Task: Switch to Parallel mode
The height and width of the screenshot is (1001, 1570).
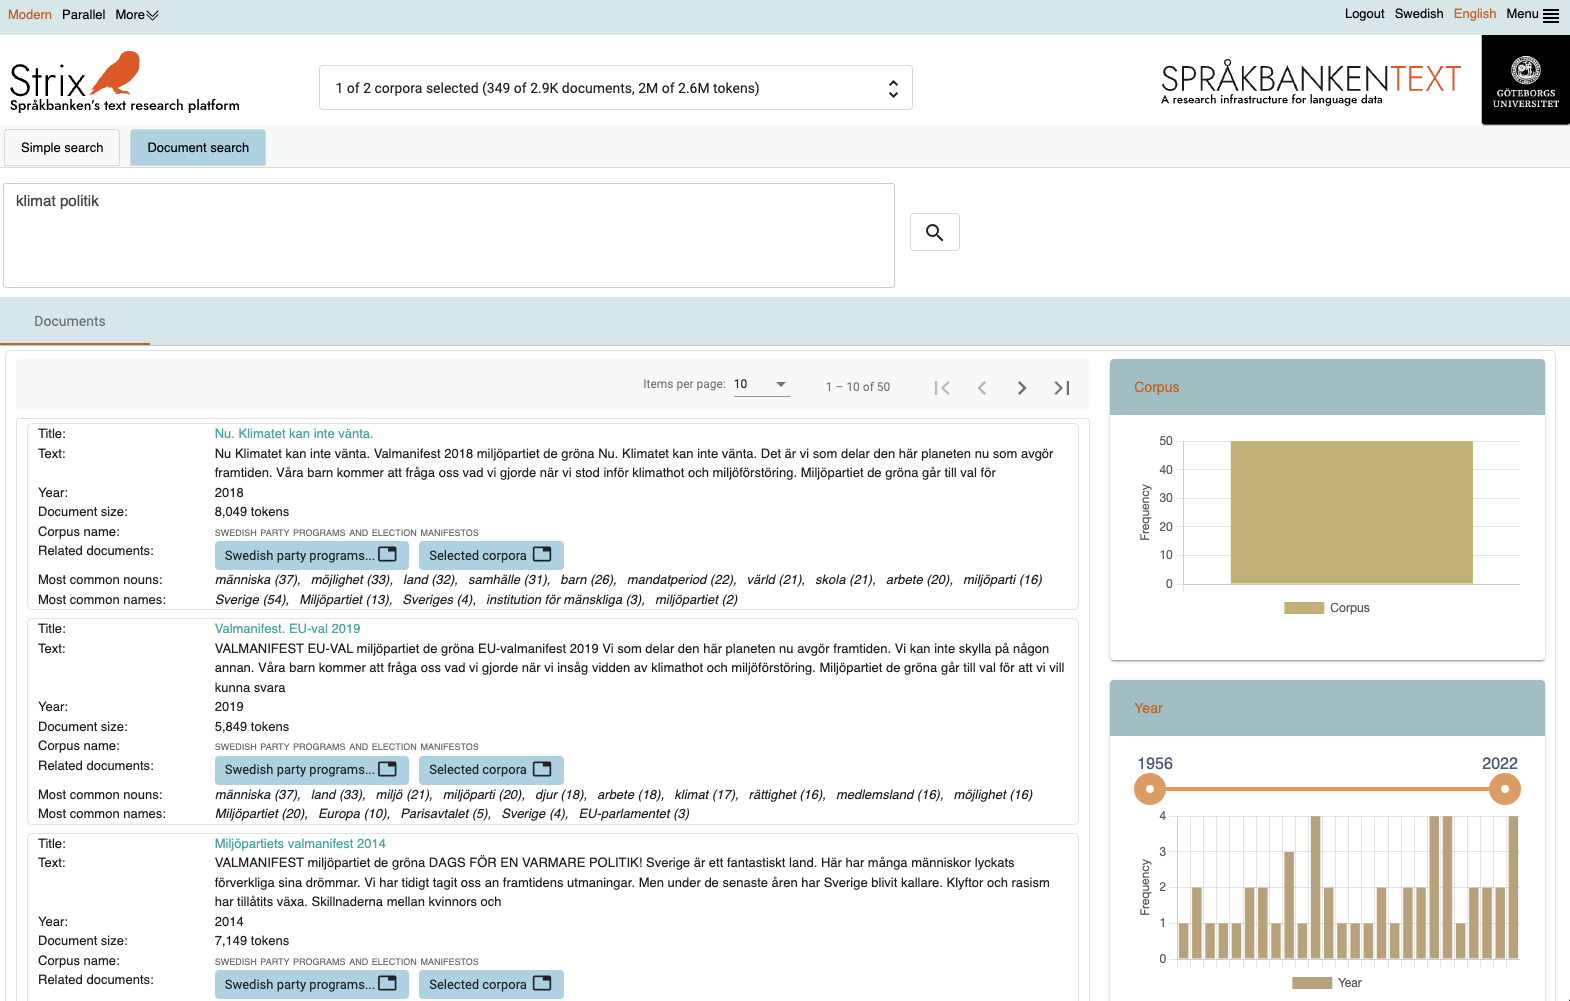Action: click(x=83, y=15)
